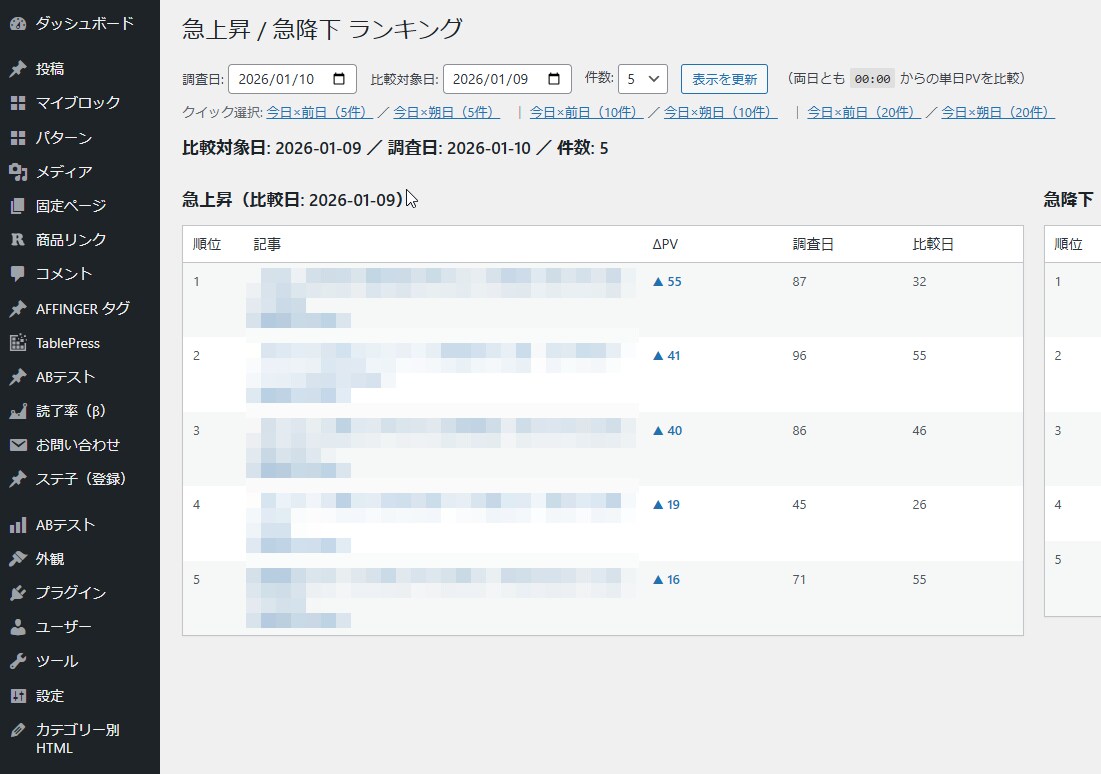Click the media icon beside メディア

(18, 172)
